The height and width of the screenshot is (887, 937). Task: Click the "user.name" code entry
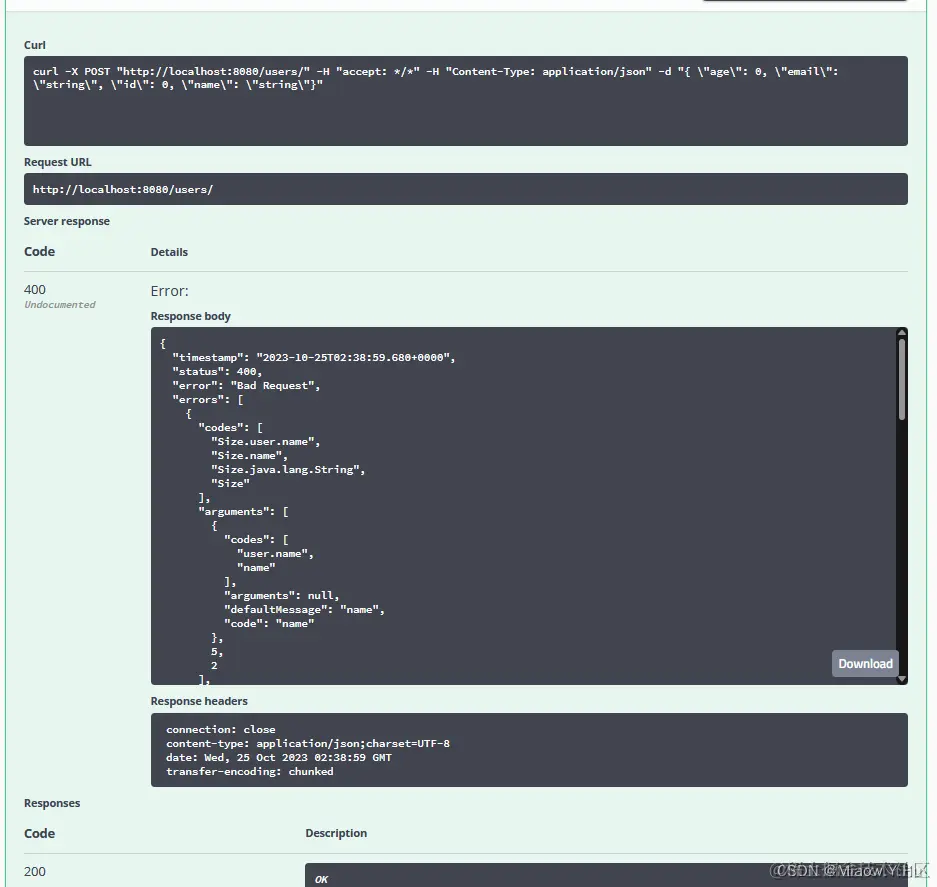(275, 553)
